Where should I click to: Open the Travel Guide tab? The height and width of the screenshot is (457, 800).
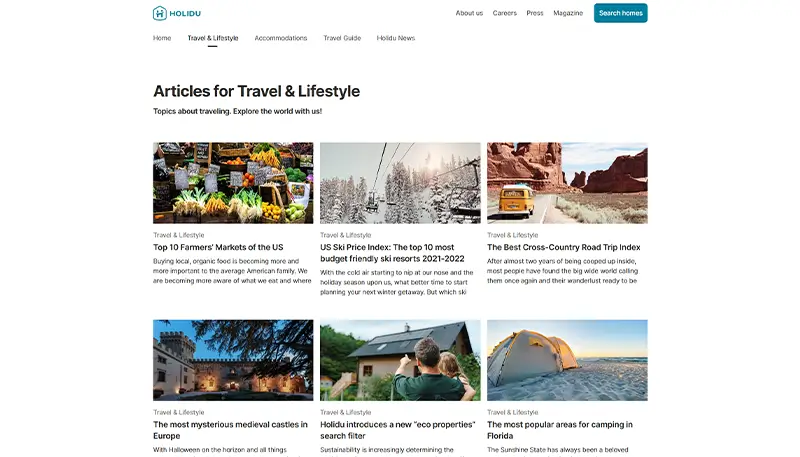342,38
